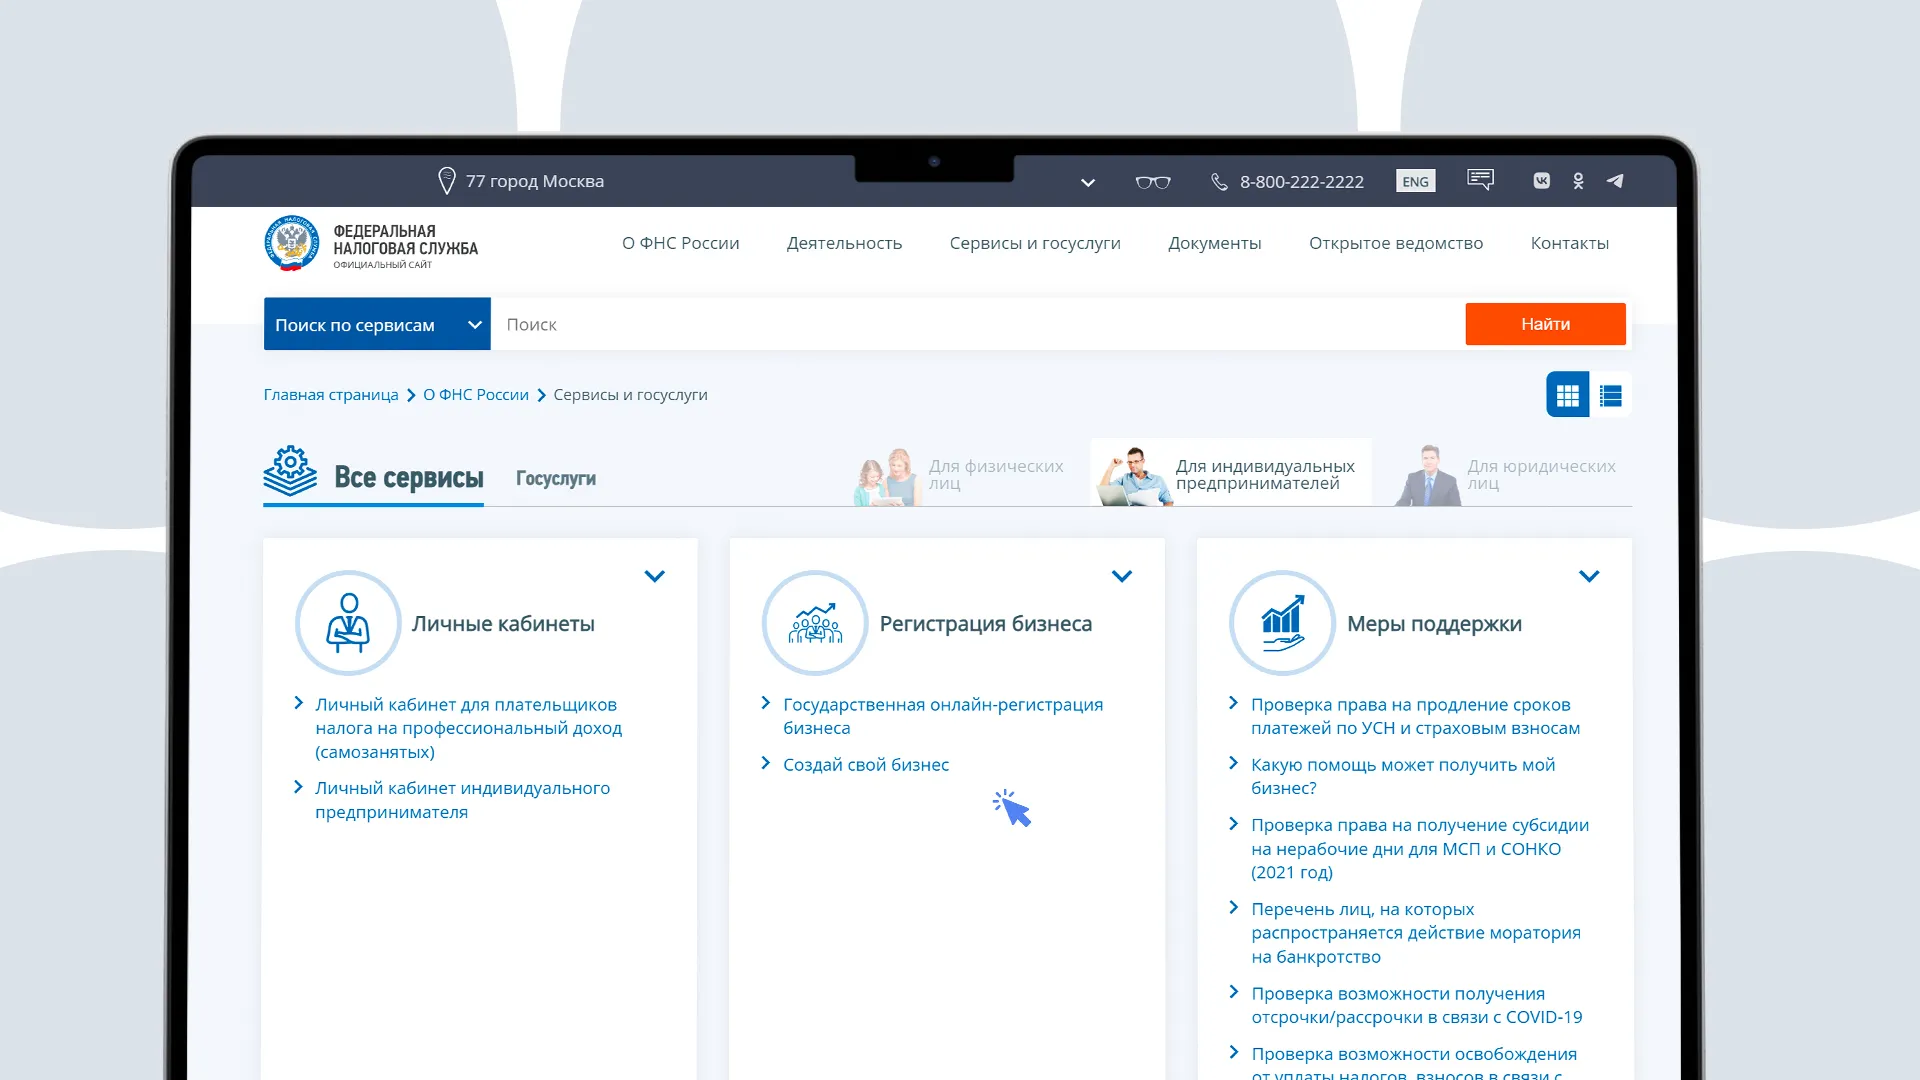Click the Федеральная налоговая служба title text
This screenshot has height=1080, width=1920.
pyautogui.click(x=406, y=240)
